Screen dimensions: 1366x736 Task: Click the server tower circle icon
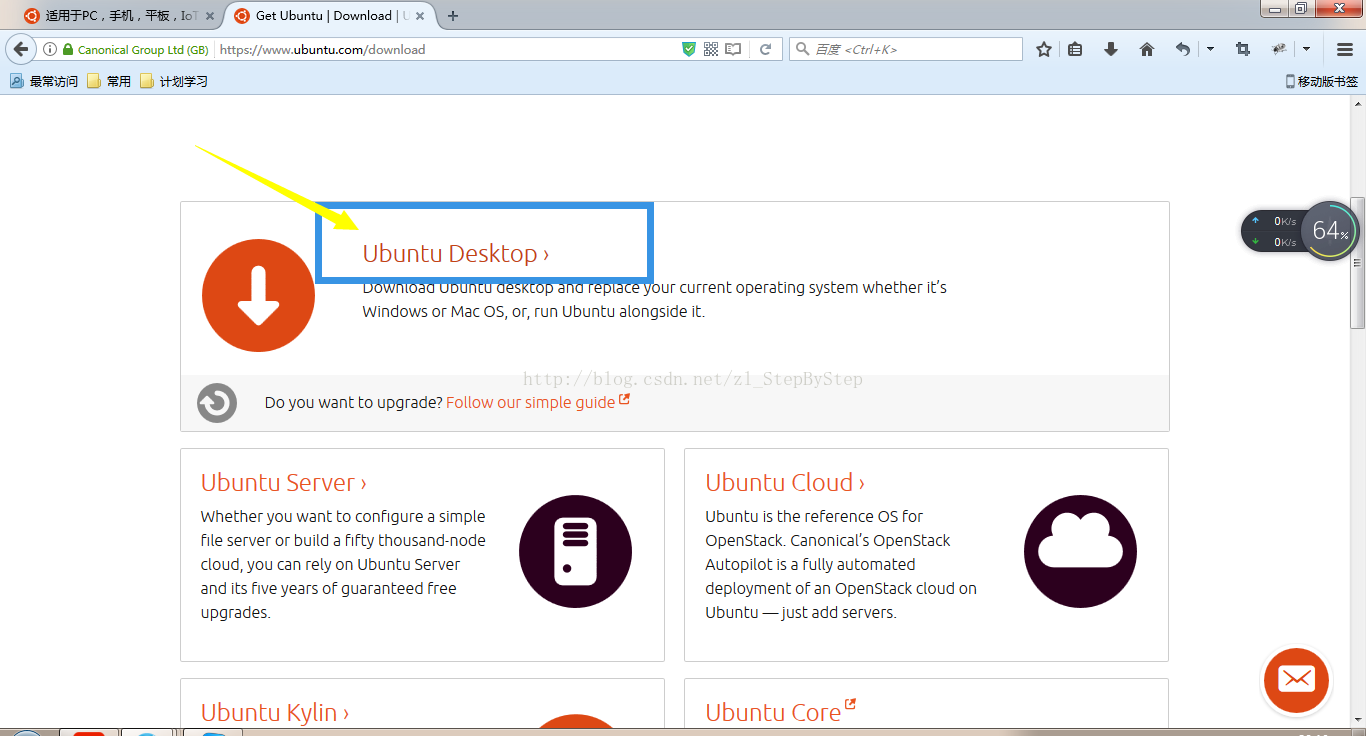(x=575, y=551)
